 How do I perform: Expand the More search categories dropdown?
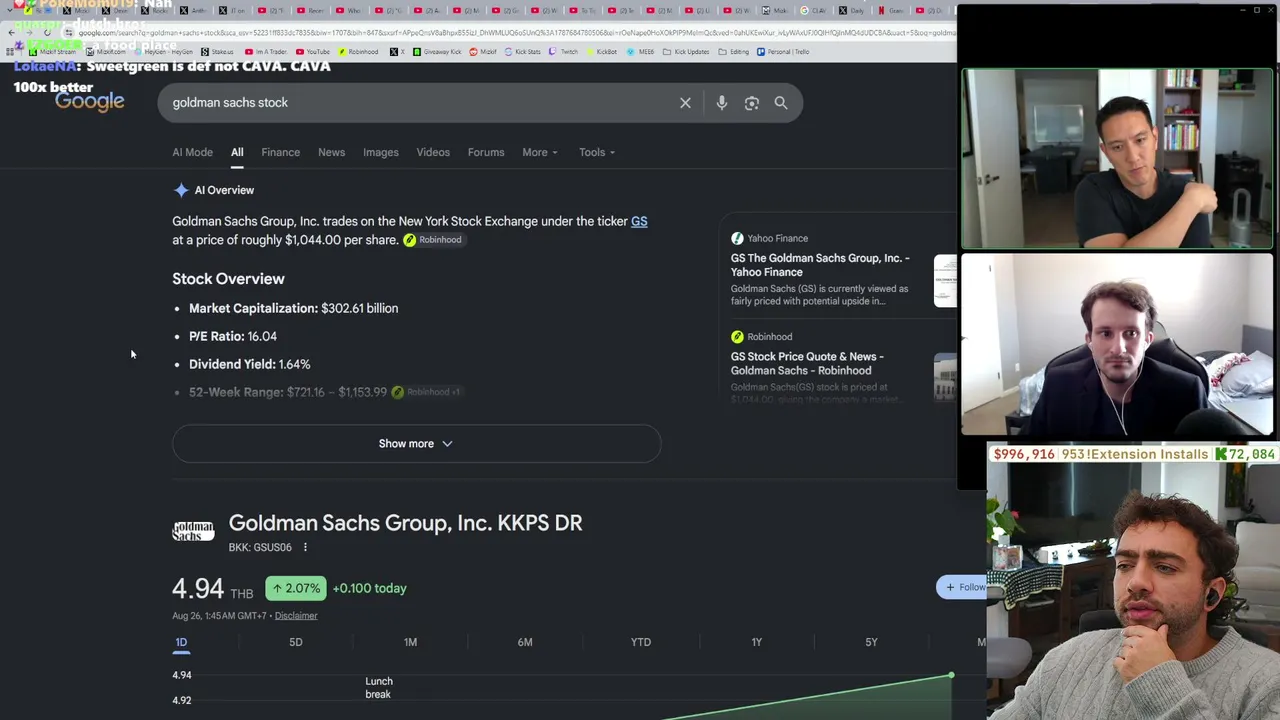[x=540, y=152]
